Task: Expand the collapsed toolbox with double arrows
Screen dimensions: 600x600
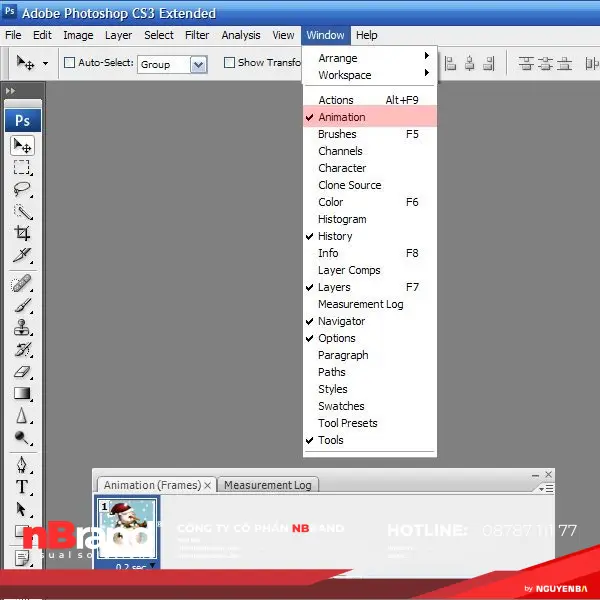Action: 10,91
